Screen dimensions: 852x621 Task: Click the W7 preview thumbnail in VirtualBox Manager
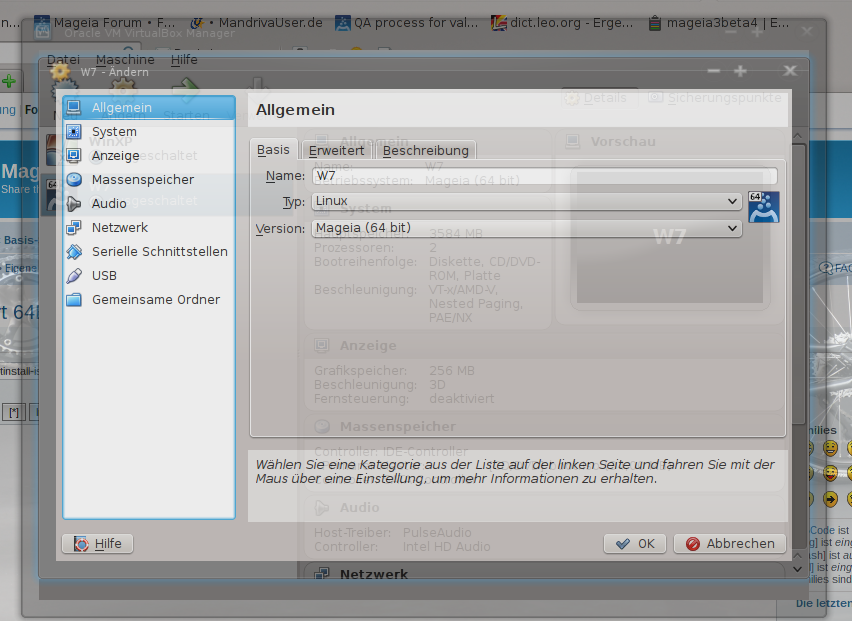point(670,237)
